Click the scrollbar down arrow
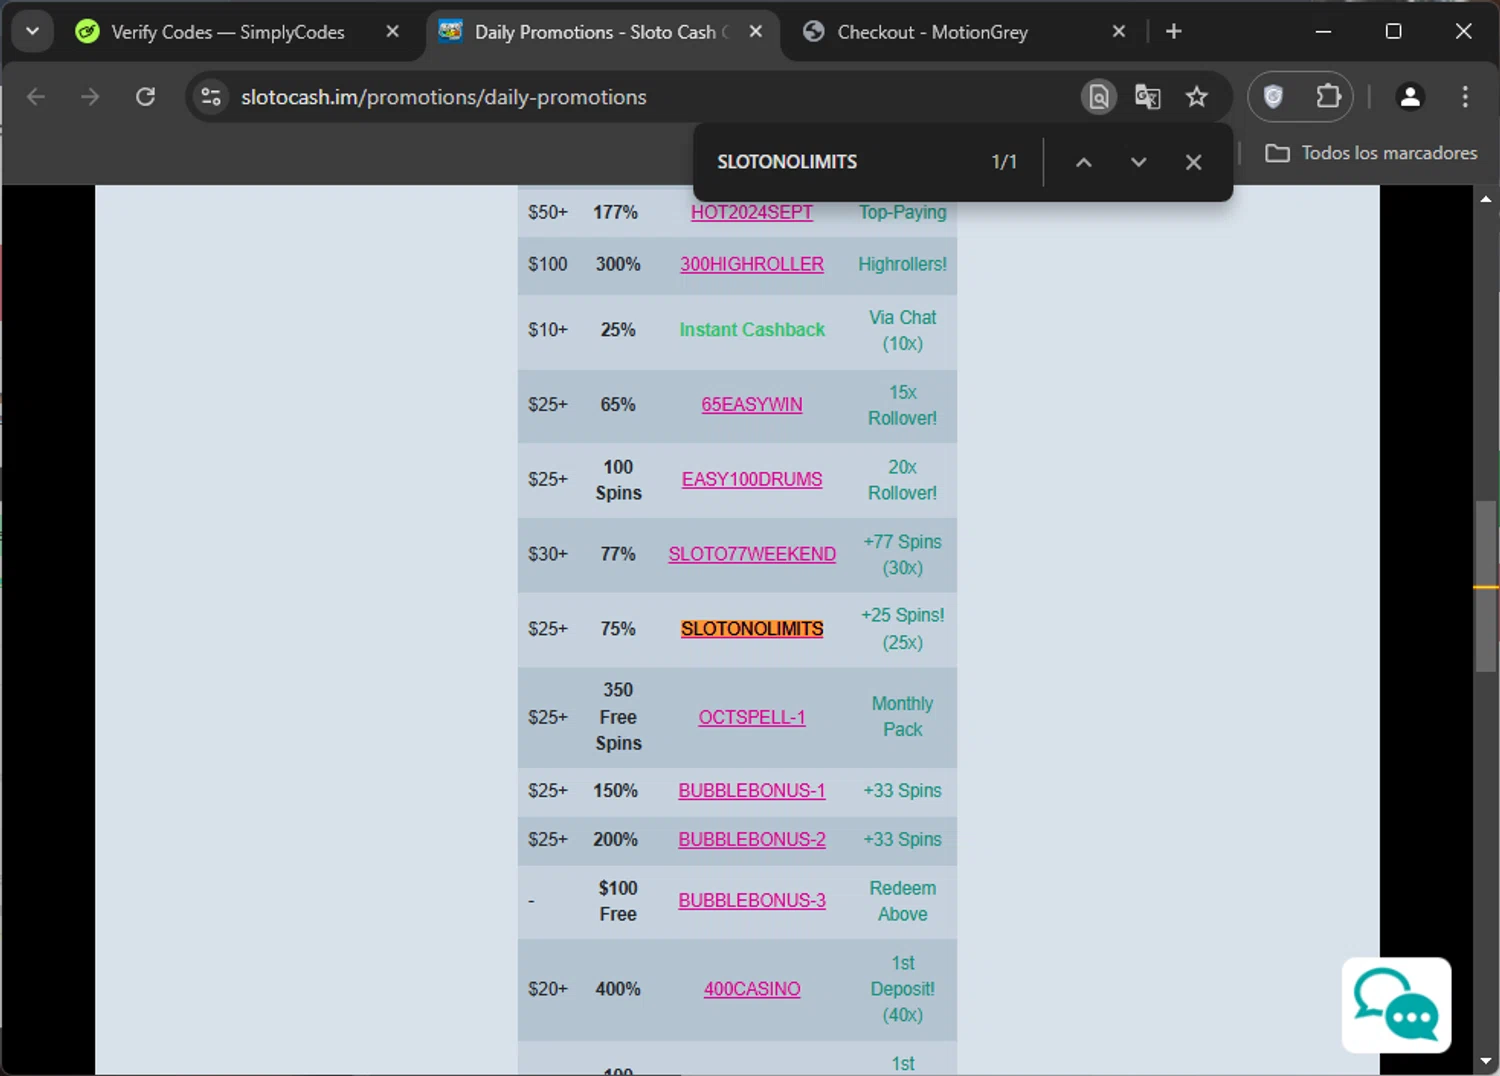Image resolution: width=1500 pixels, height=1076 pixels. (1486, 1060)
